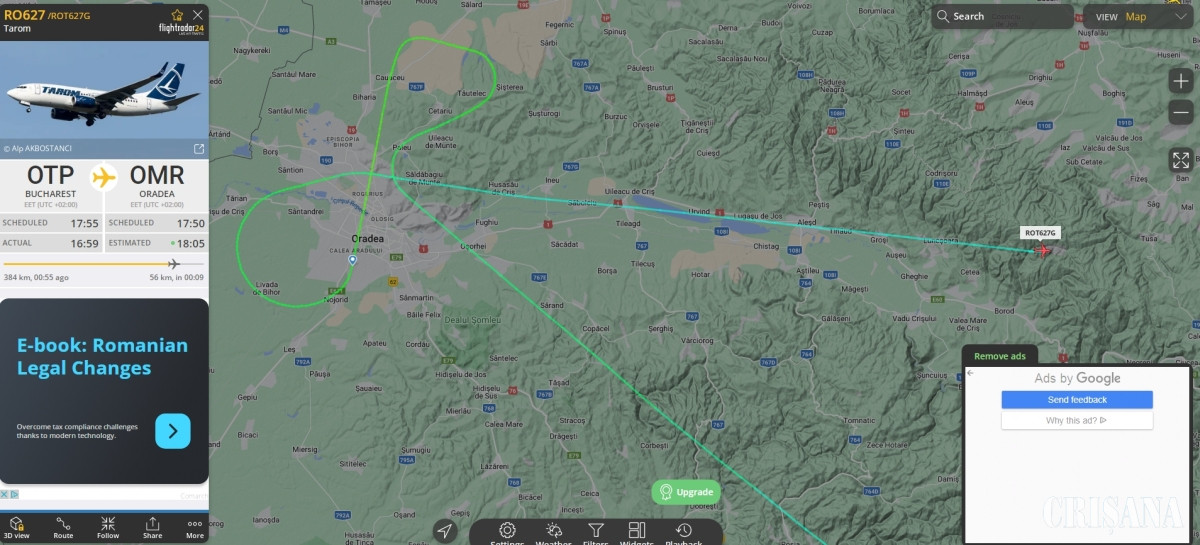Viewport: 1200px width, 545px height.
Task: Click the Search field
Action: coord(1003,16)
